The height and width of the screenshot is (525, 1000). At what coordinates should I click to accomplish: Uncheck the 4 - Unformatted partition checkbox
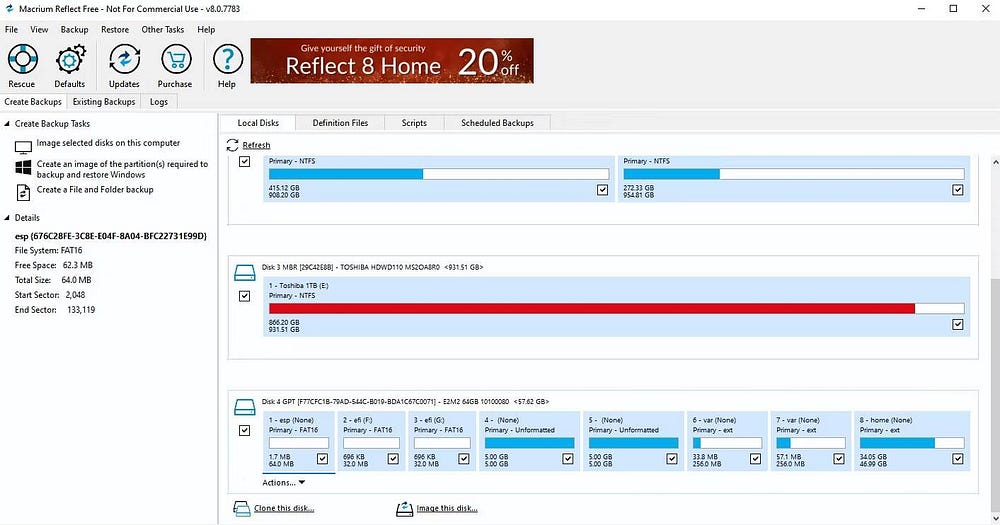(568, 459)
